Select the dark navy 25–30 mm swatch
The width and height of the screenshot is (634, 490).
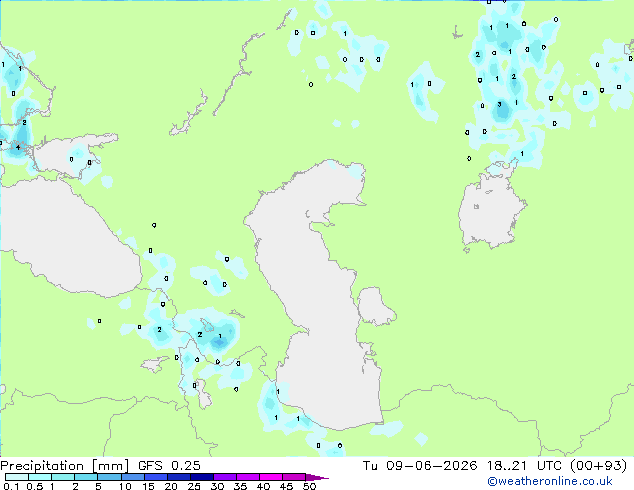tap(202, 477)
